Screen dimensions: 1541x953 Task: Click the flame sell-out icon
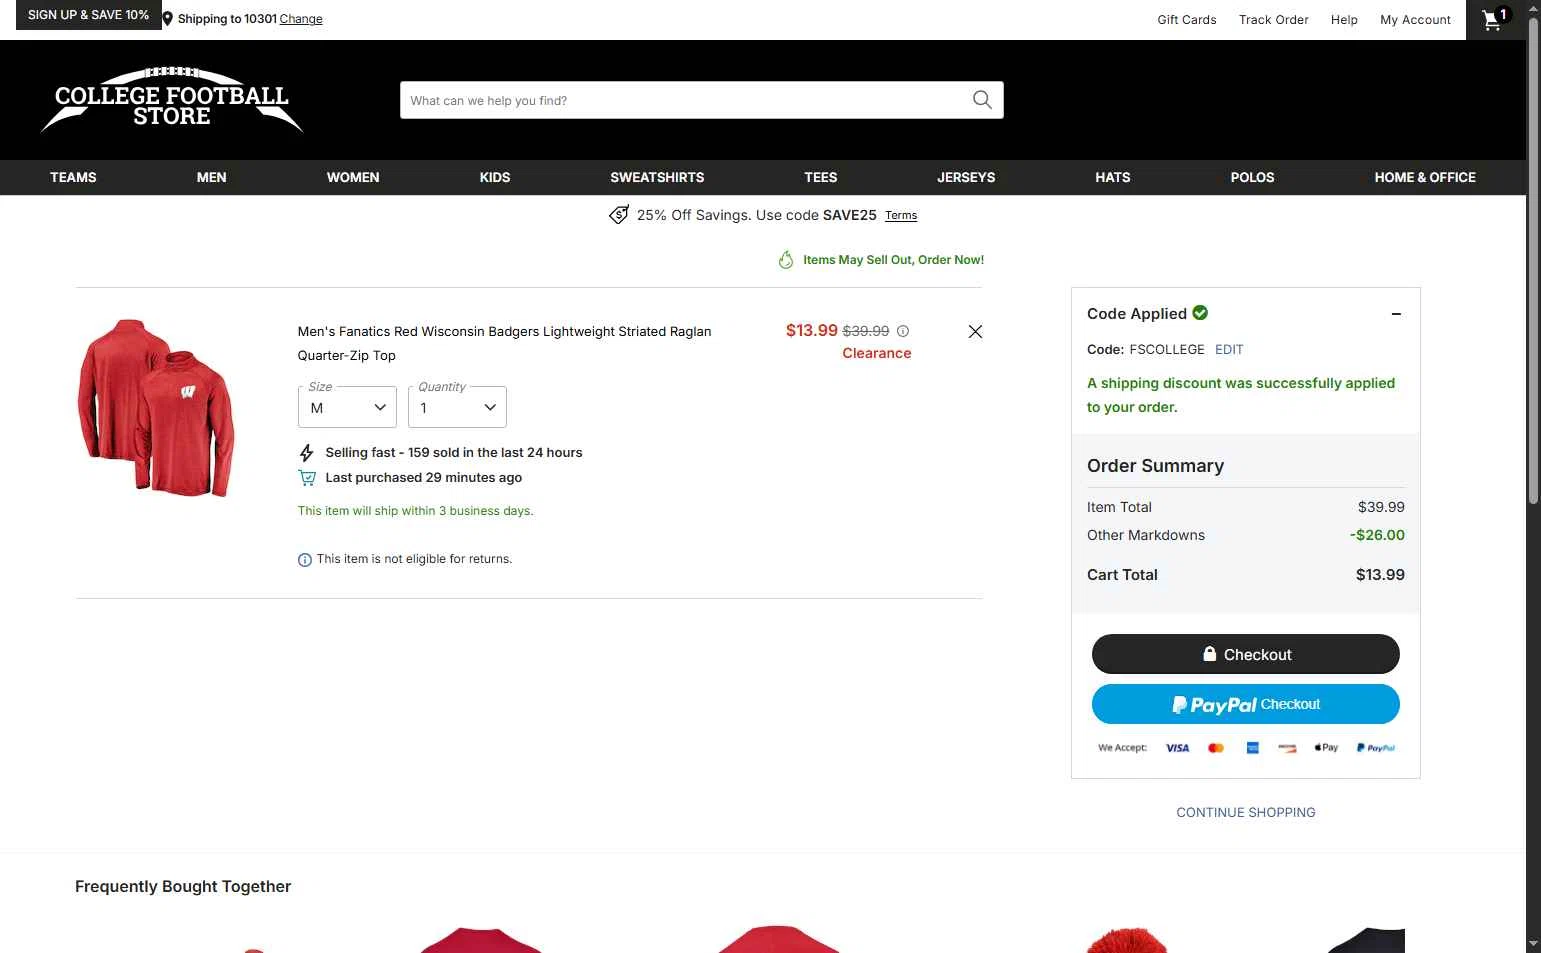pyautogui.click(x=786, y=260)
